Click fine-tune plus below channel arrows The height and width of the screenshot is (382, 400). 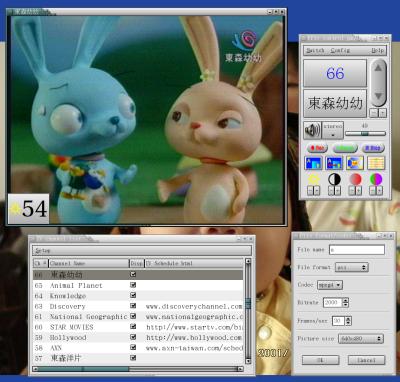382,113
